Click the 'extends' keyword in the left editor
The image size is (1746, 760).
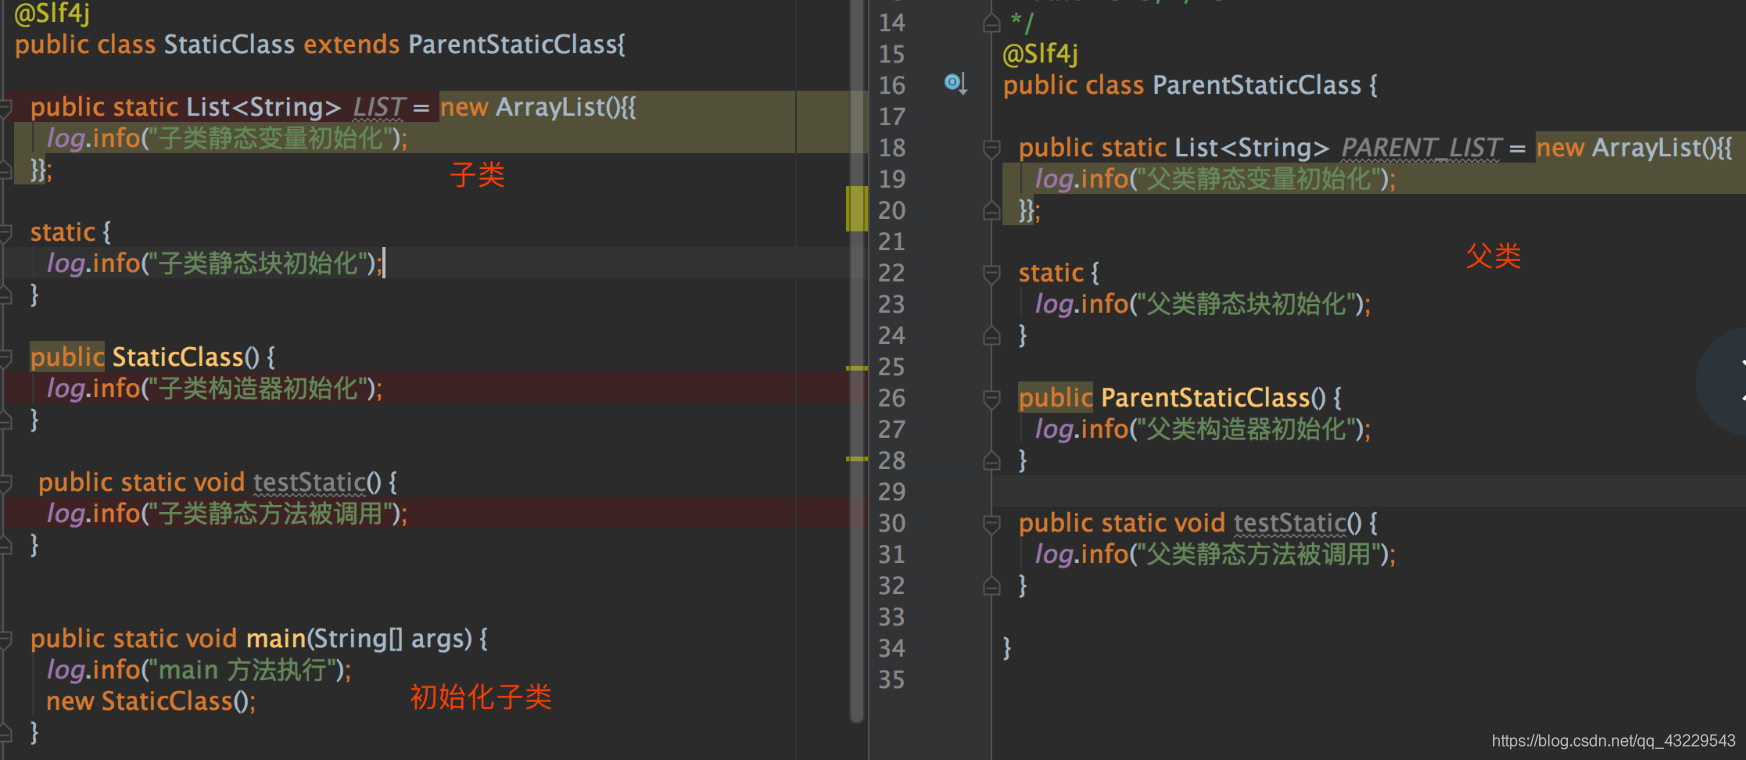point(352,44)
